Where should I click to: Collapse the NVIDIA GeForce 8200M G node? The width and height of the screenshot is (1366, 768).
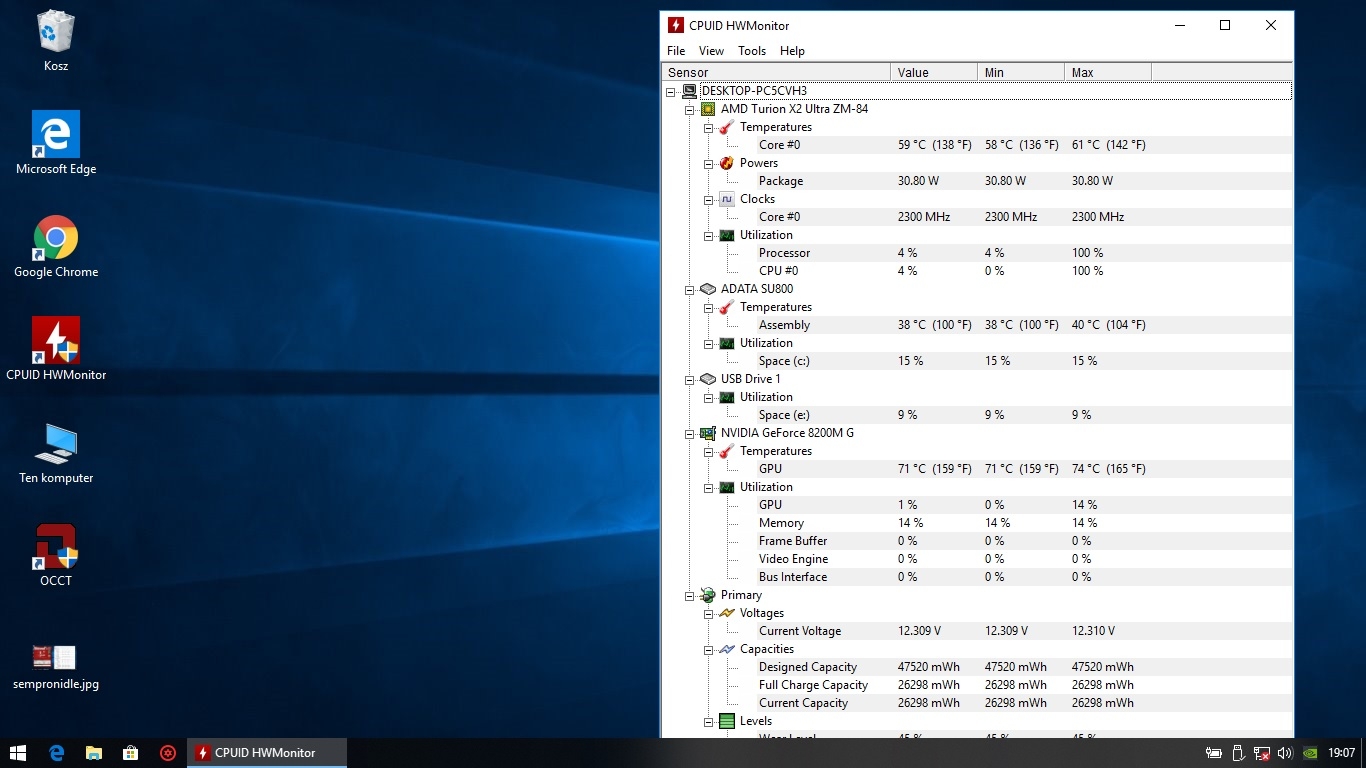(689, 433)
